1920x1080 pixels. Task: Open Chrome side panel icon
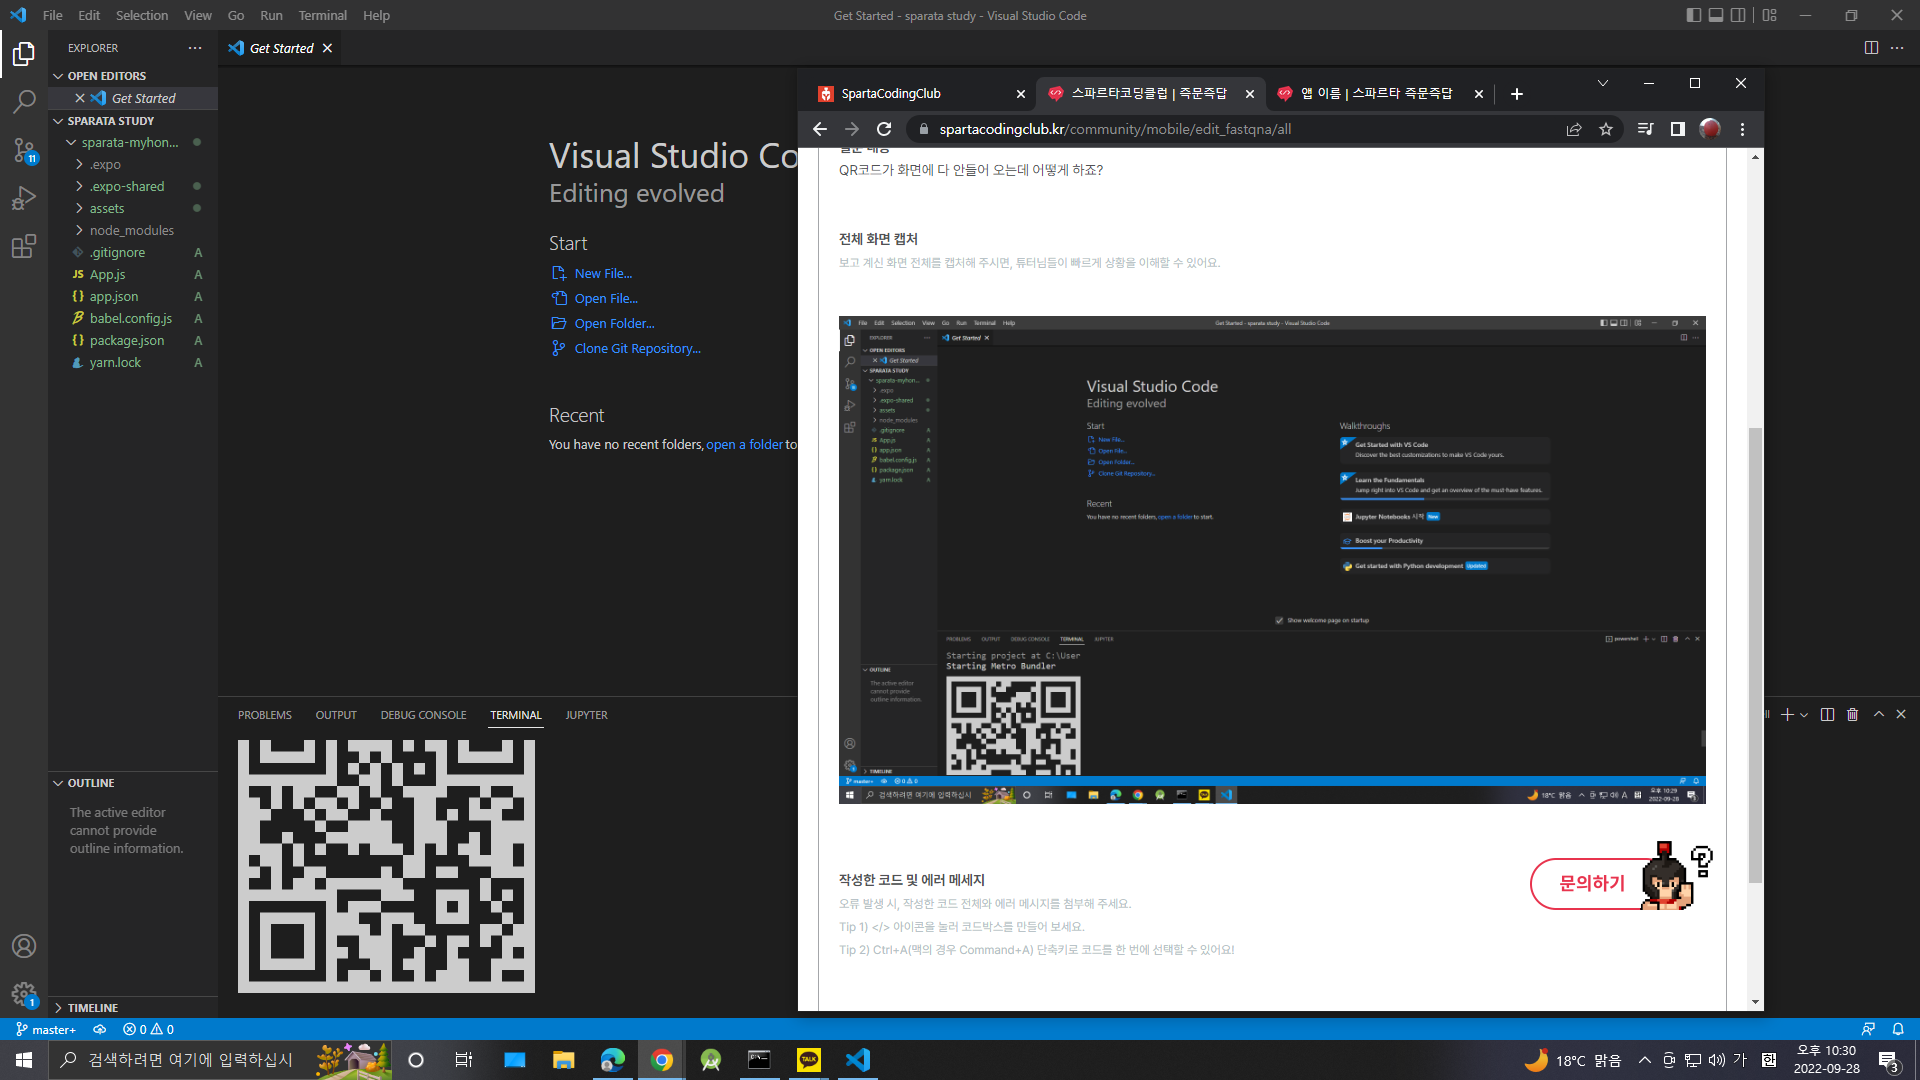pos(1678,129)
